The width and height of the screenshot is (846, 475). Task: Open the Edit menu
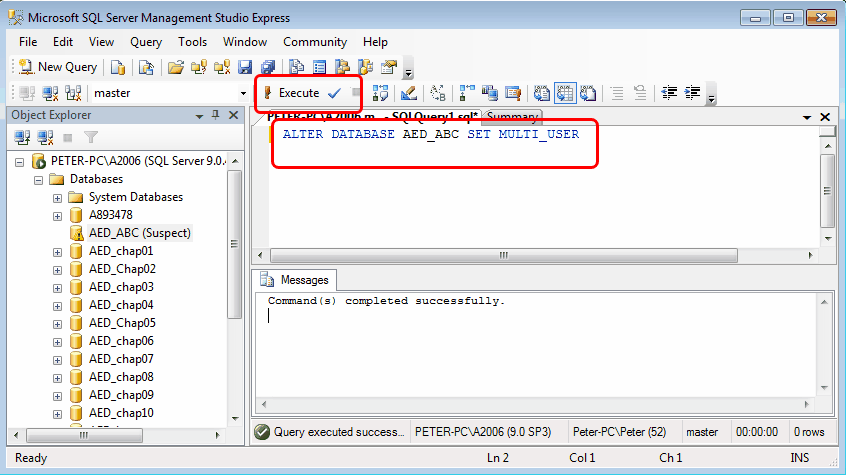click(63, 42)
